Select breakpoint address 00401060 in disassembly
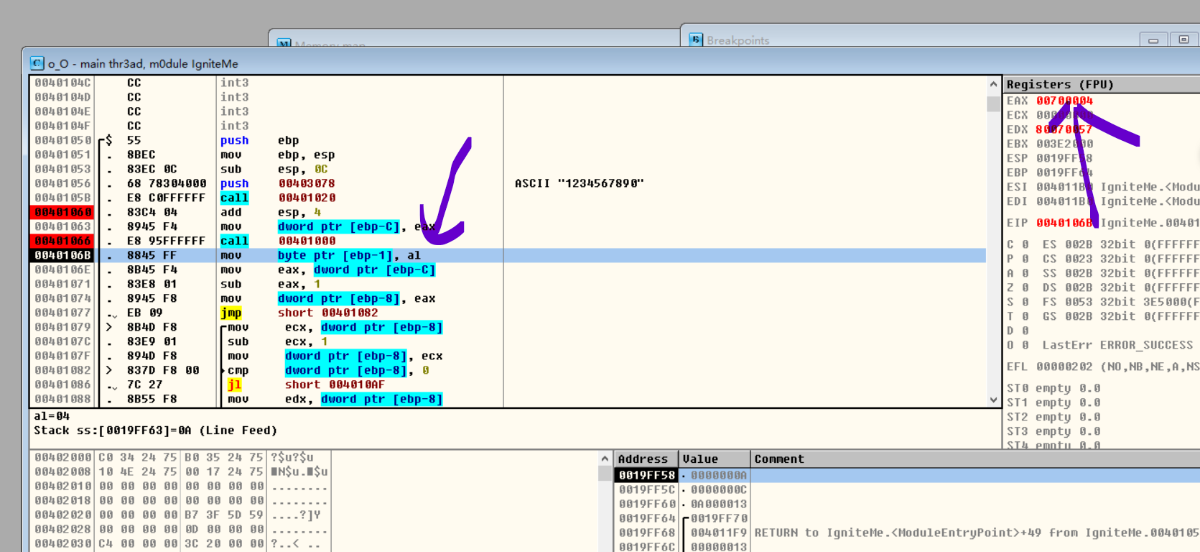Viewport: 1200px width, 552px height. pyautogui.click(x=63, y=212)
